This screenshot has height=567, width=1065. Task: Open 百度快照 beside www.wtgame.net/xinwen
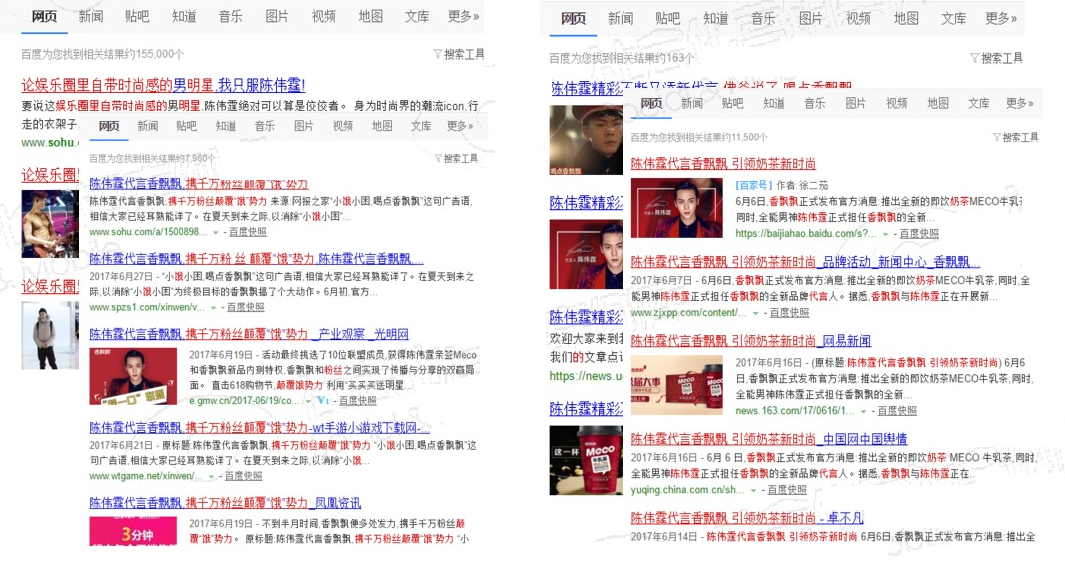point(243,476)
